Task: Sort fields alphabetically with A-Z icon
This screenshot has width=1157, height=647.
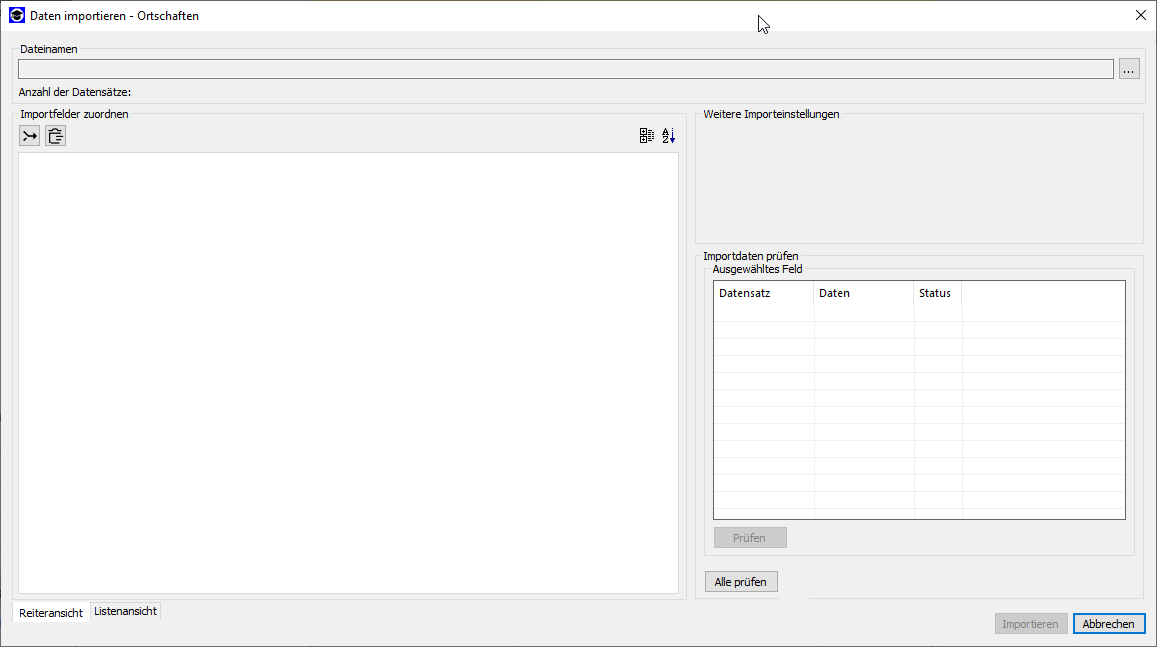Action: 669,136
